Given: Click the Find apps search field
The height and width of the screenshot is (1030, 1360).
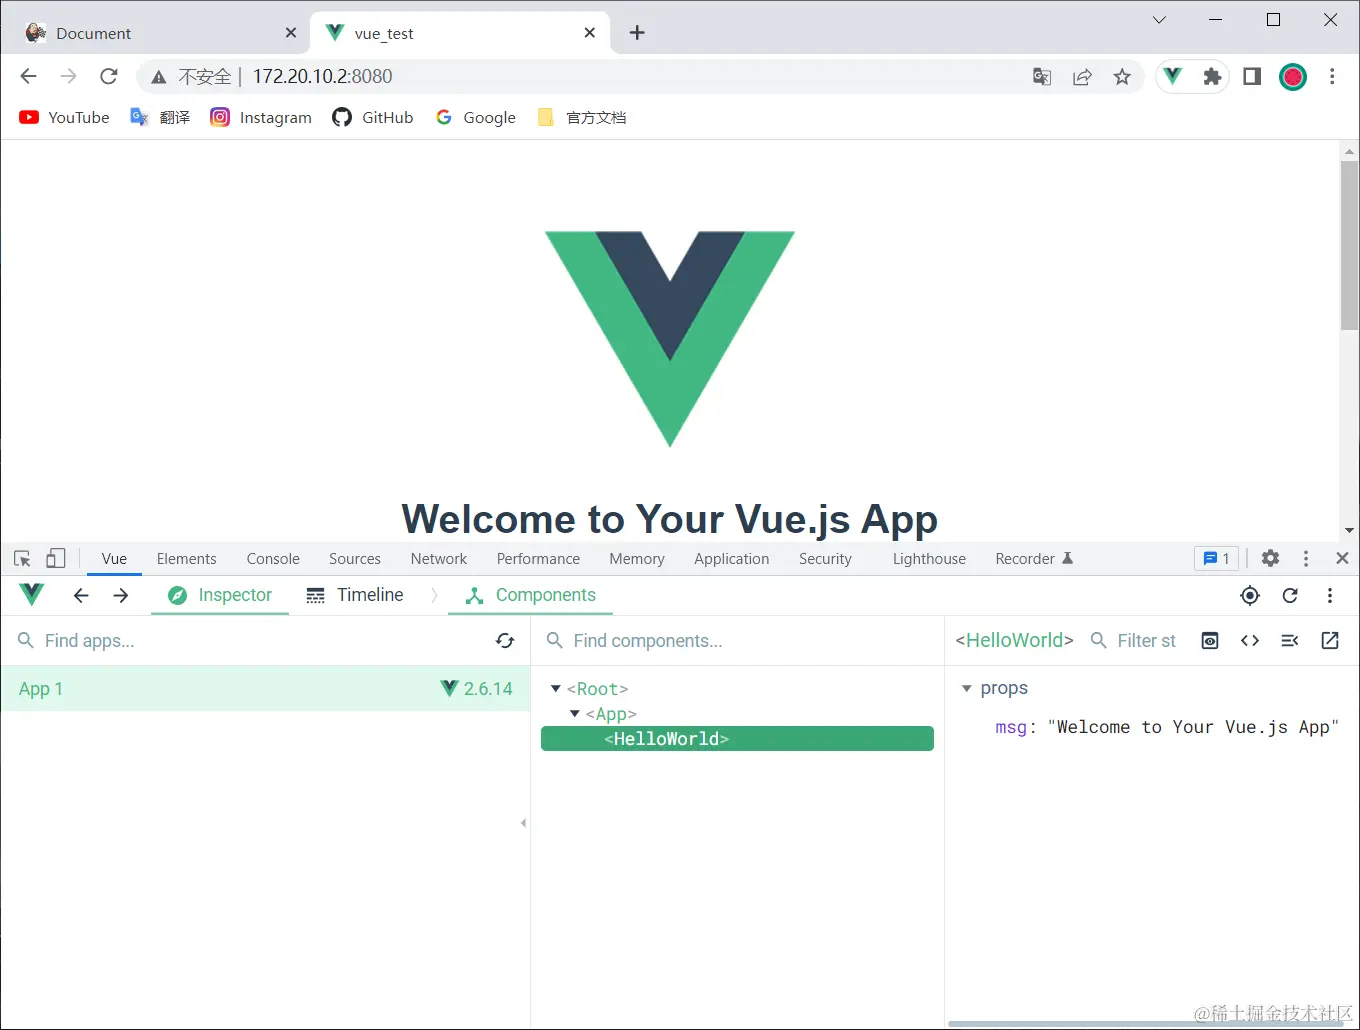Looking at the screenshot, I should tap(250, 640).
